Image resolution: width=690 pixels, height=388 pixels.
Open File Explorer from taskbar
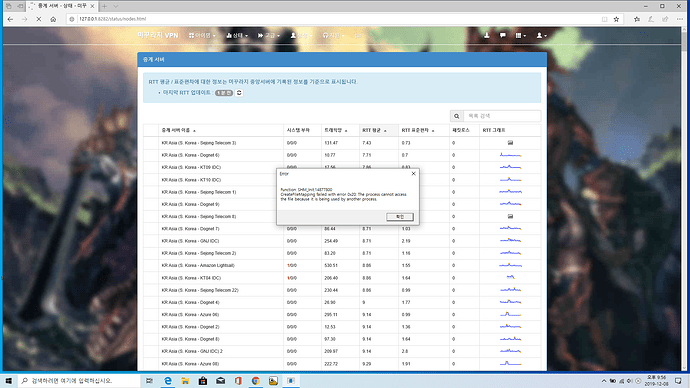(x=185, y=381)
